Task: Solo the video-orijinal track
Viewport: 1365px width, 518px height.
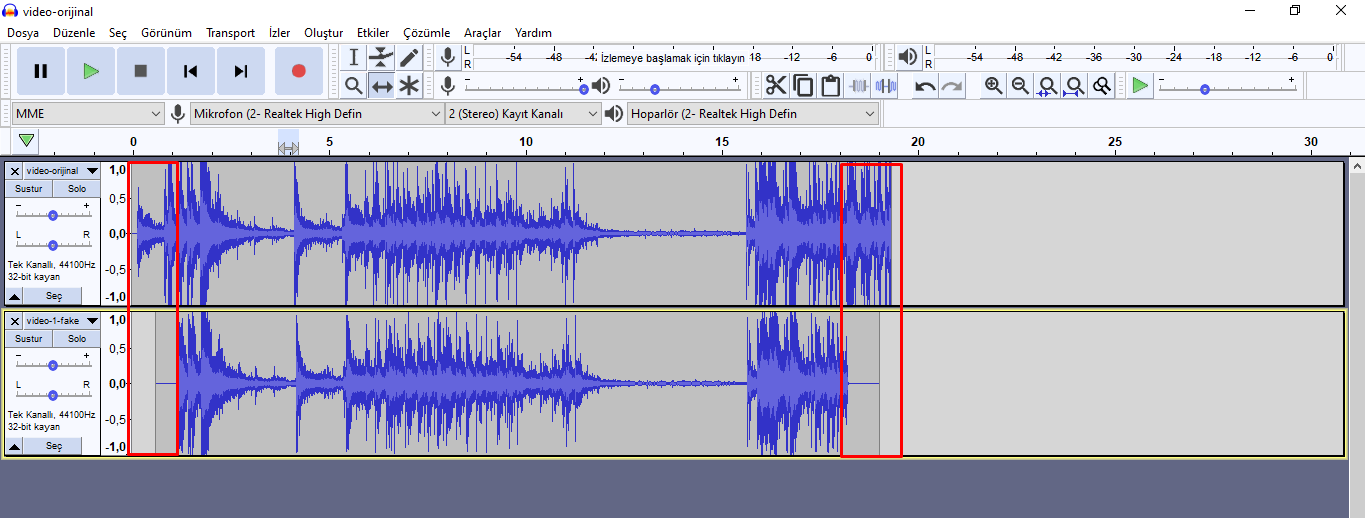Action: tap(77, 188)
